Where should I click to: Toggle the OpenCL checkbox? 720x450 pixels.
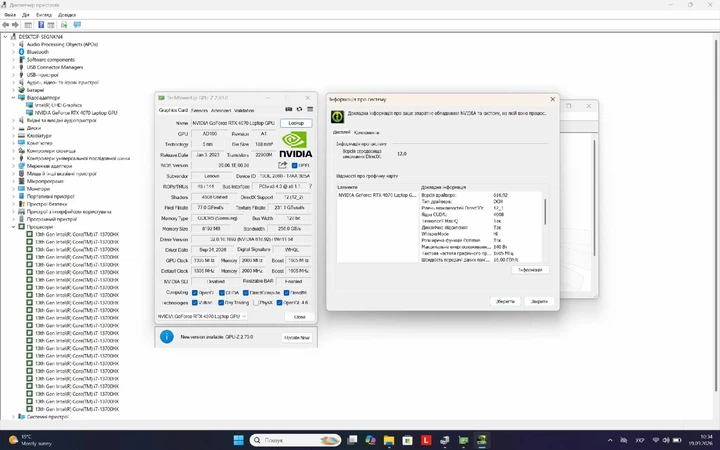tap(195, 292)
